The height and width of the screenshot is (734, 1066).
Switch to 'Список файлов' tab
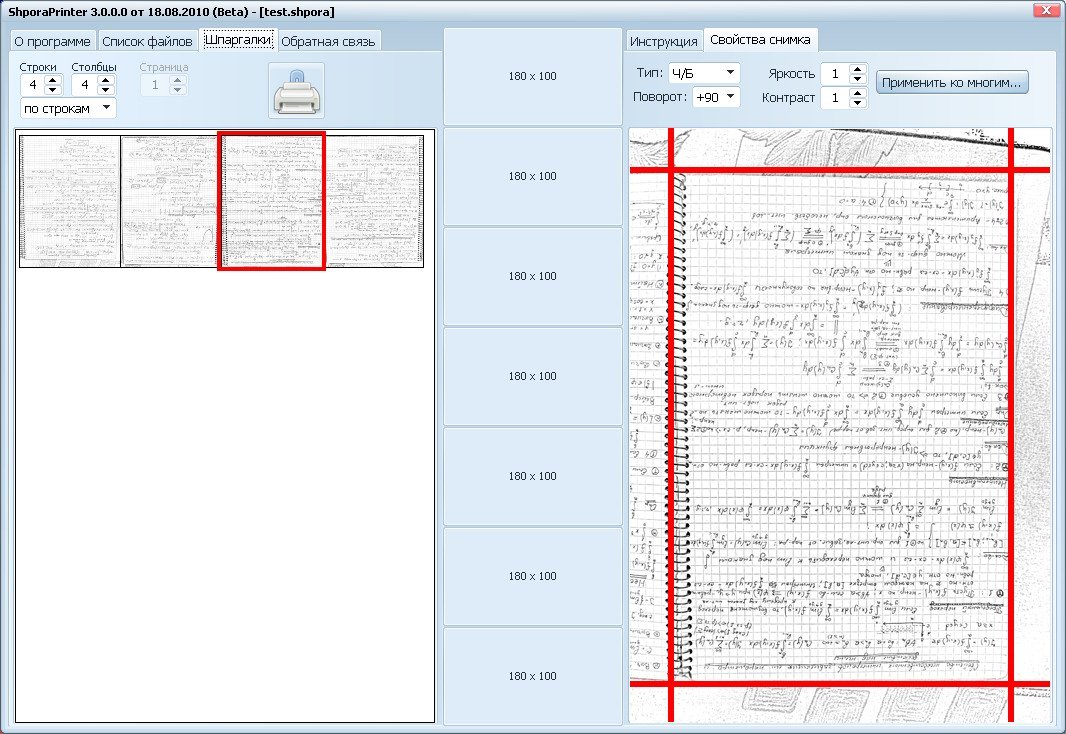pyautogui.click(x=148, y=41)
